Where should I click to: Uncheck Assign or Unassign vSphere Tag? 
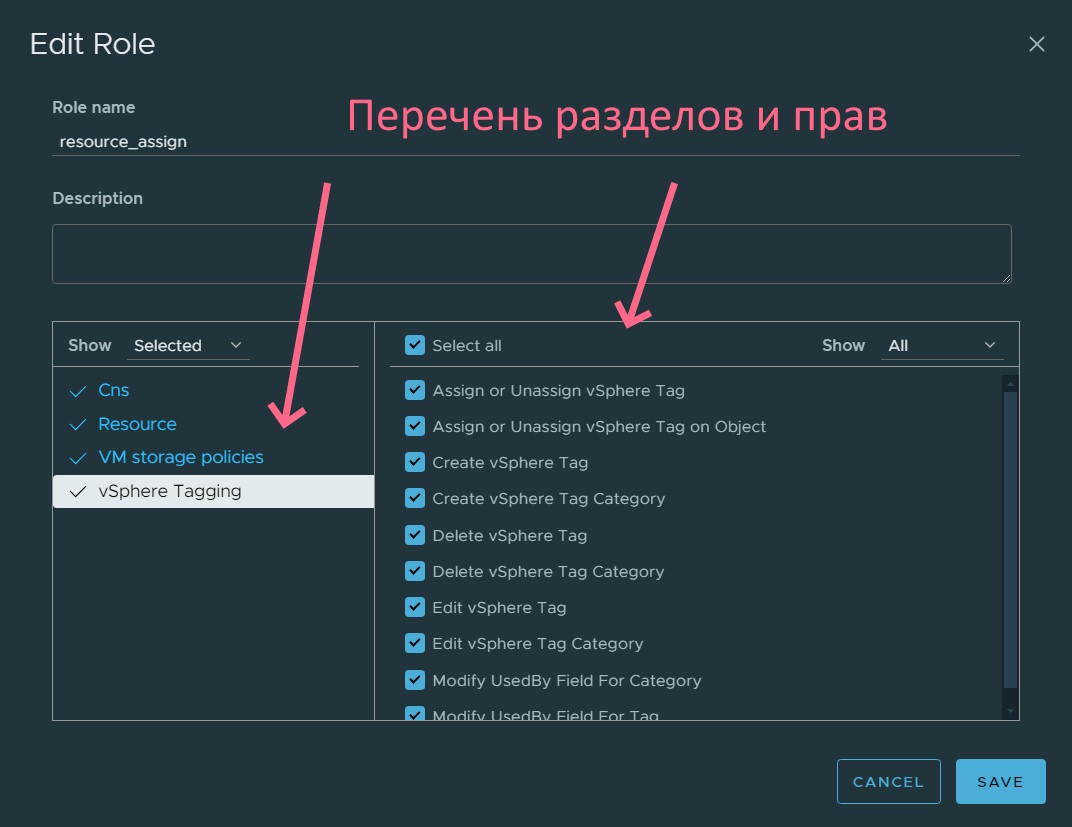pos(415,390)
